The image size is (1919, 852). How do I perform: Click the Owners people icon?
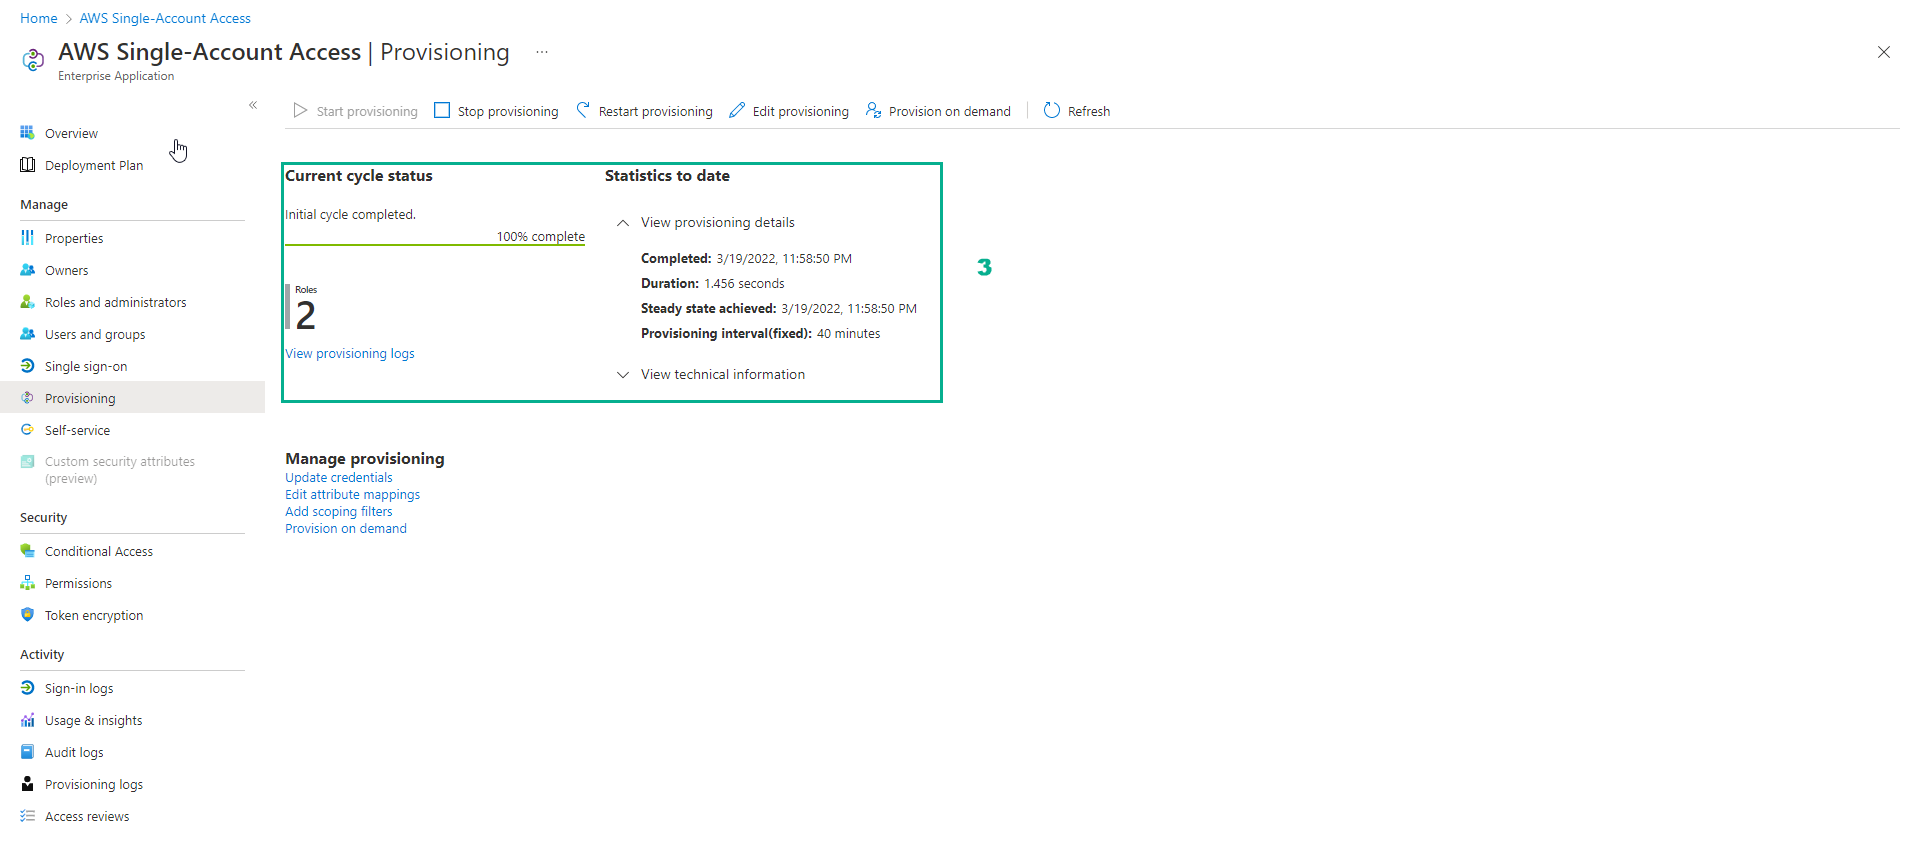[x=27, y=270]
